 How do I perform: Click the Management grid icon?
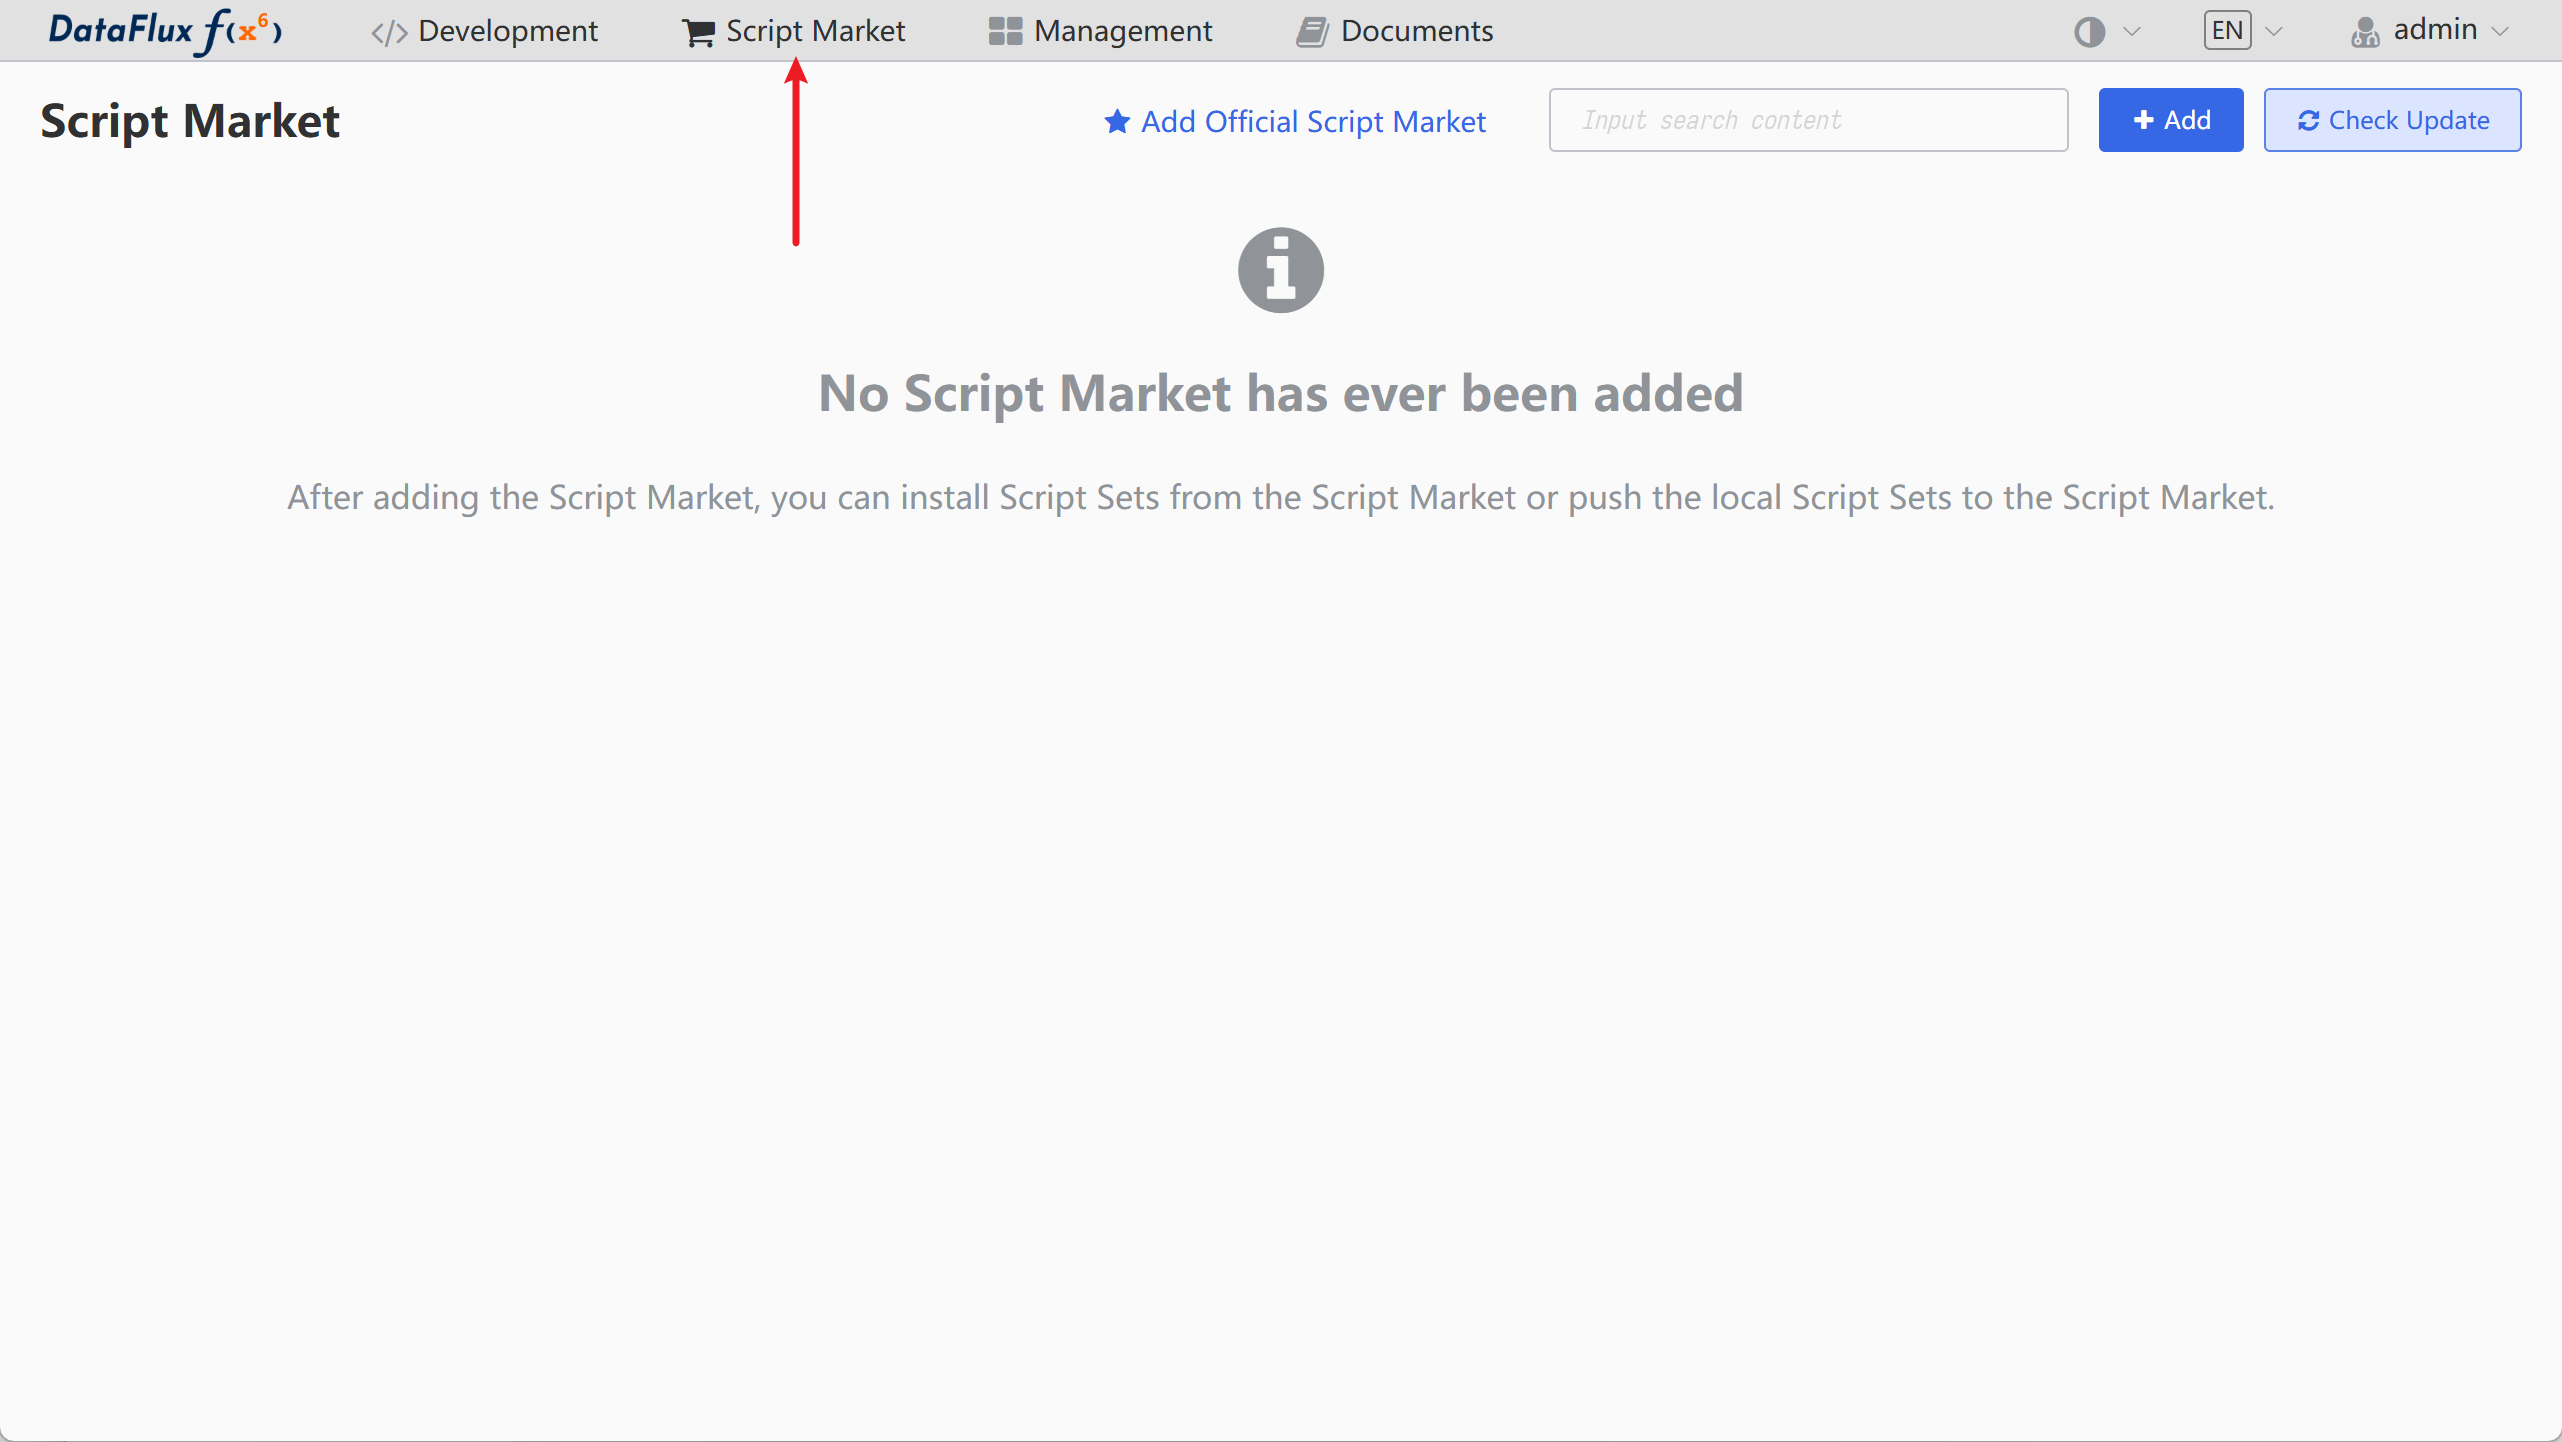(1005, 32)
